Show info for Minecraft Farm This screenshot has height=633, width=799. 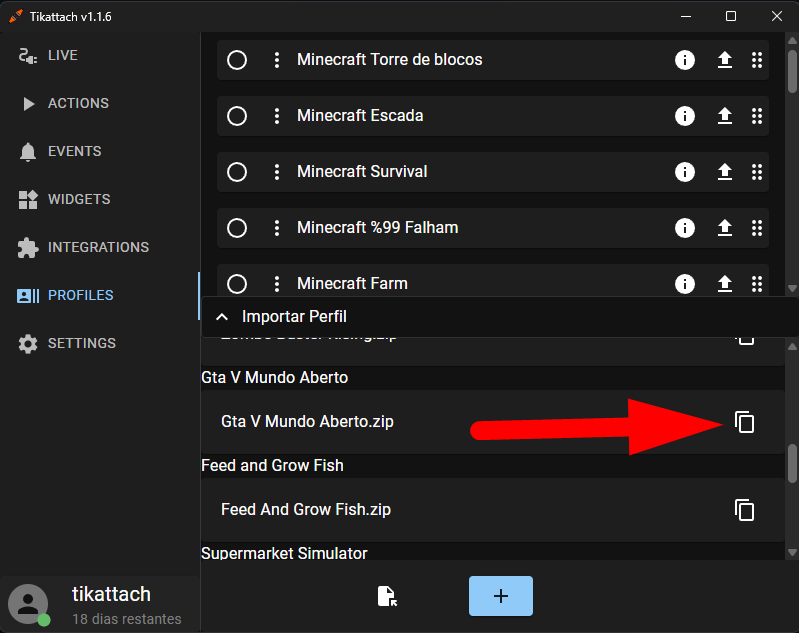tap(685, 284)
